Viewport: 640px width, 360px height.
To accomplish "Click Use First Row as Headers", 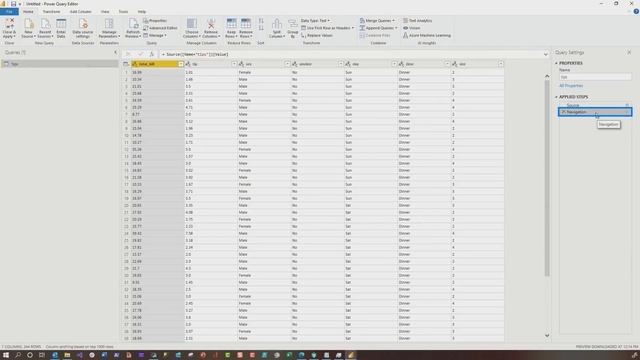I will point(327,28).
